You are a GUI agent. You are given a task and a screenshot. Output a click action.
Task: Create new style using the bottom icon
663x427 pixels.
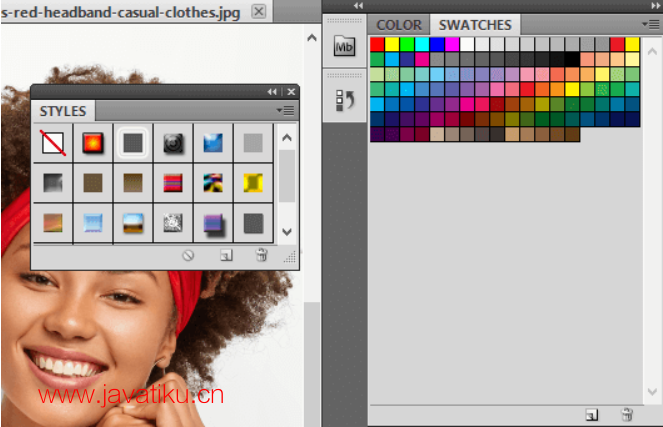click(x=226, y=256)
